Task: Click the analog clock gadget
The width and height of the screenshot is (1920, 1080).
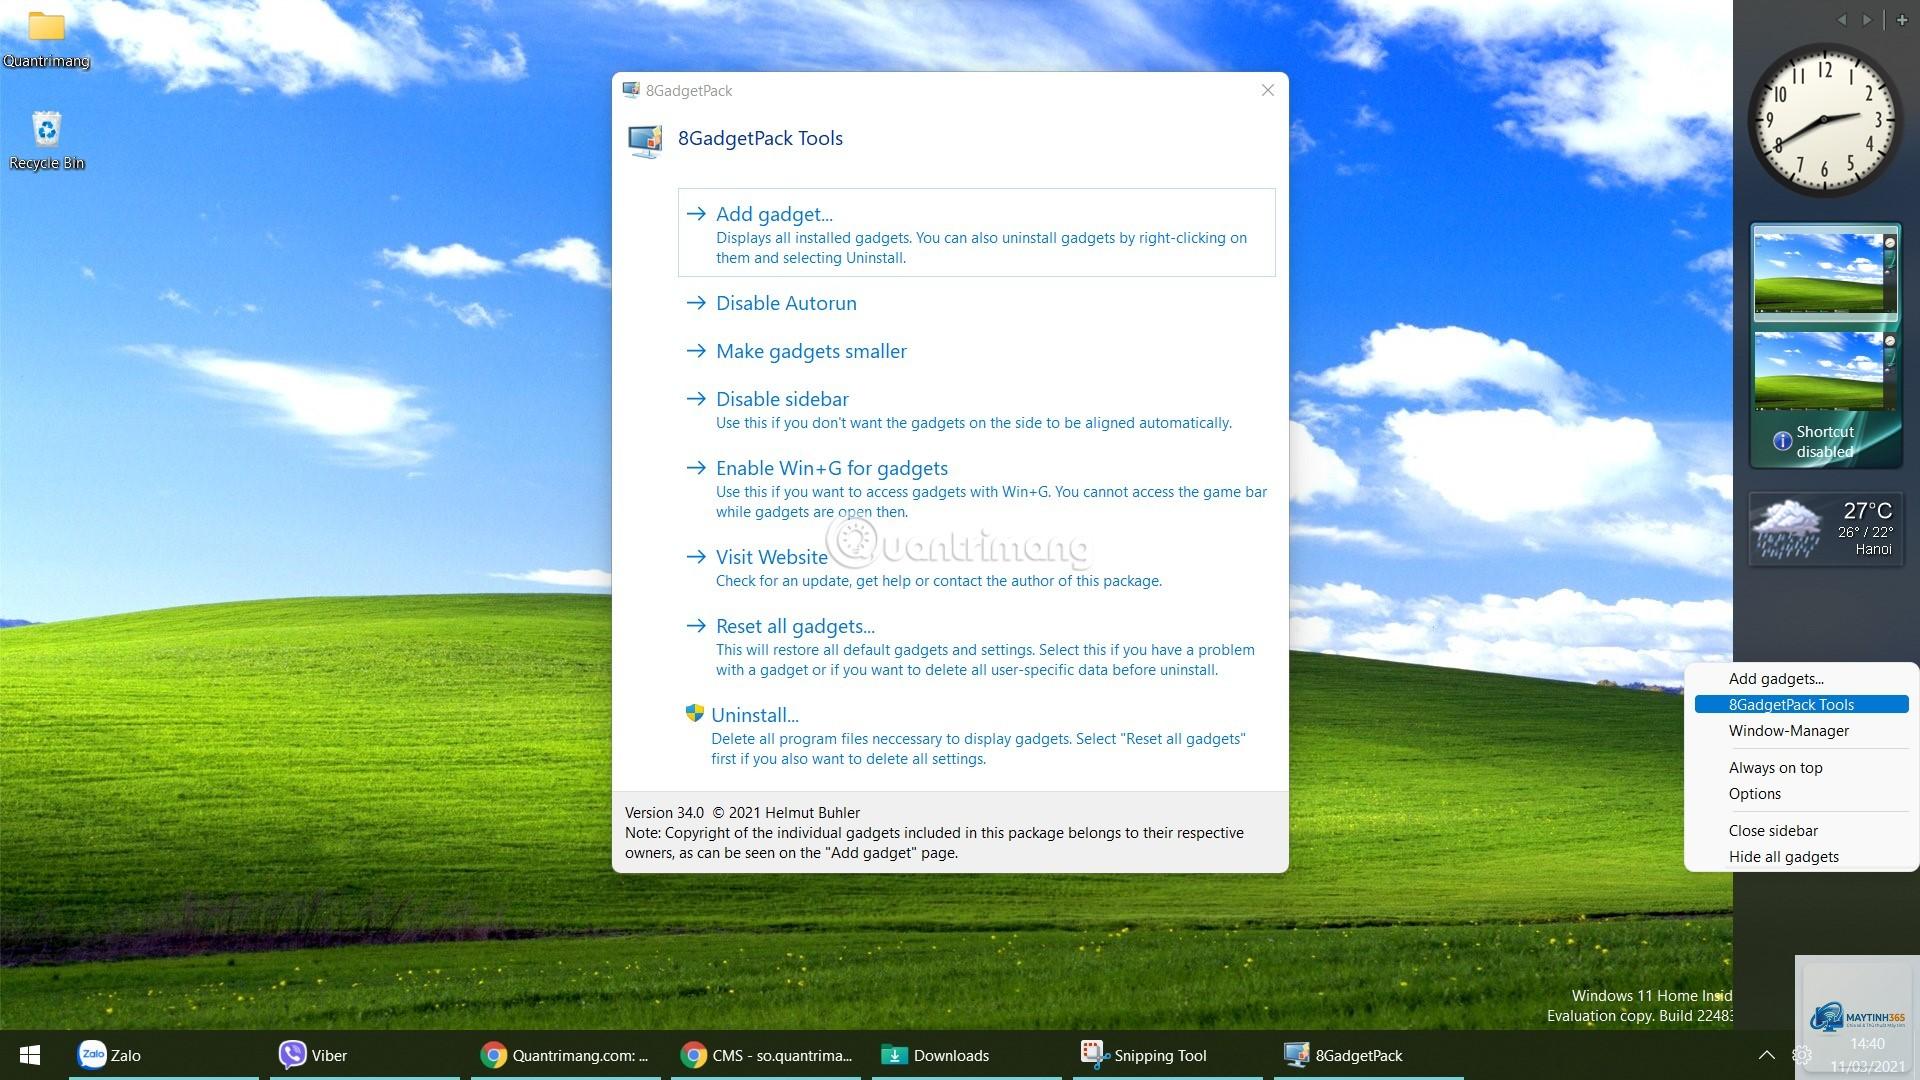Action: tap(1825, 120)
